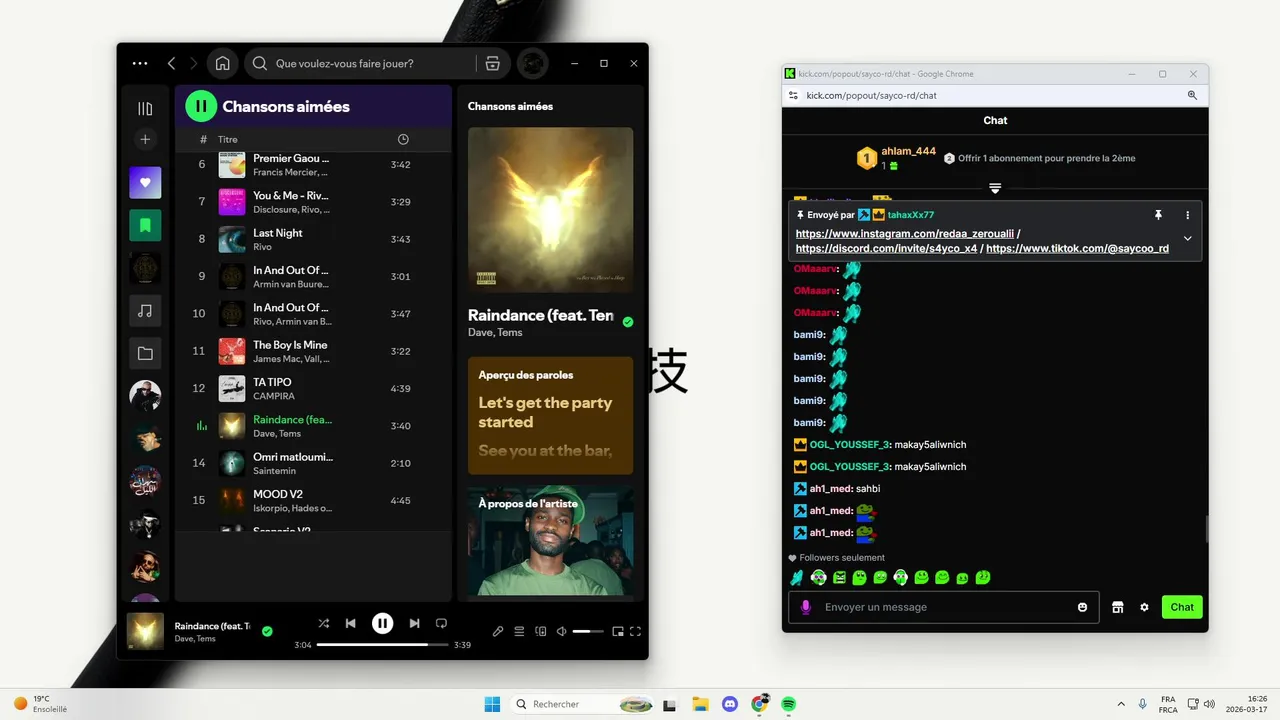Adjust the Spotify volume slider
This screenshot has height=720, width=1280.
pos(588,631)
